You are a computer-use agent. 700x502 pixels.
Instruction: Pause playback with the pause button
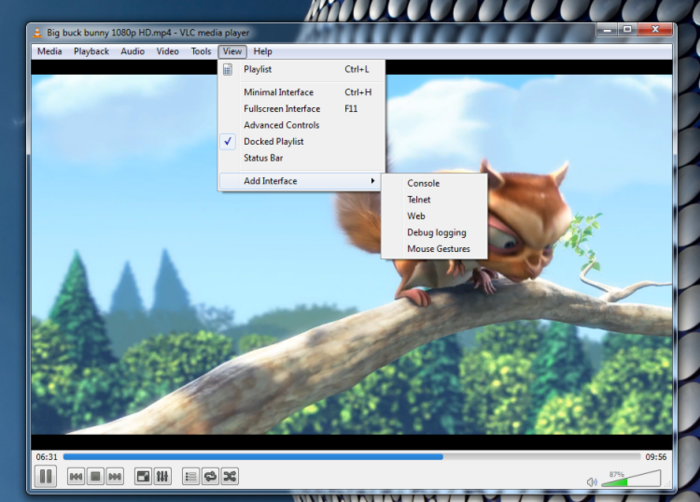click(x=46, y=476)
